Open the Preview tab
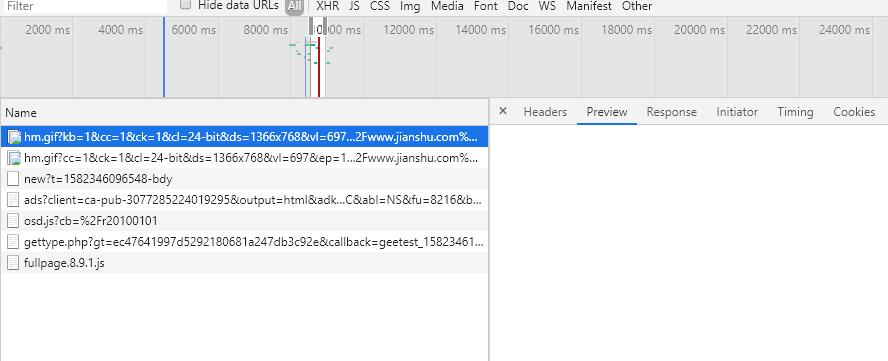This screenshot has height=361, width=888. coord(607,112)
